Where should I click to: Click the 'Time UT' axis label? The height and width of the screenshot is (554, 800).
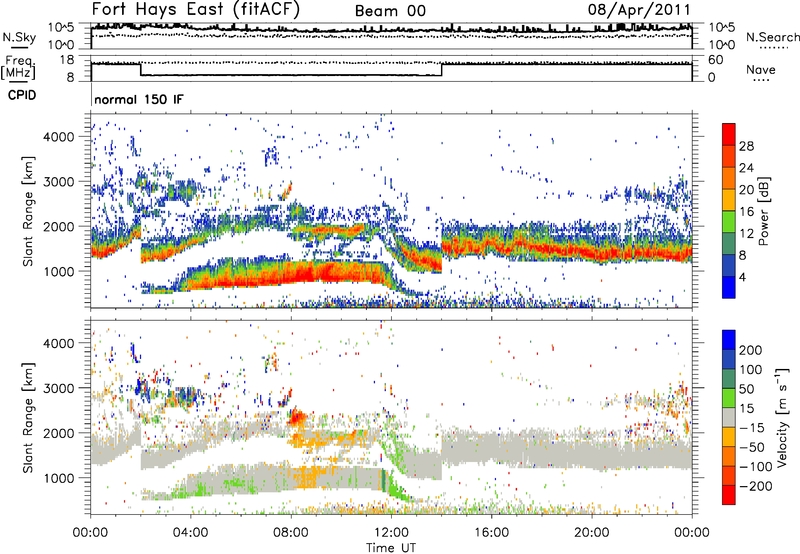tap(391, 548)
